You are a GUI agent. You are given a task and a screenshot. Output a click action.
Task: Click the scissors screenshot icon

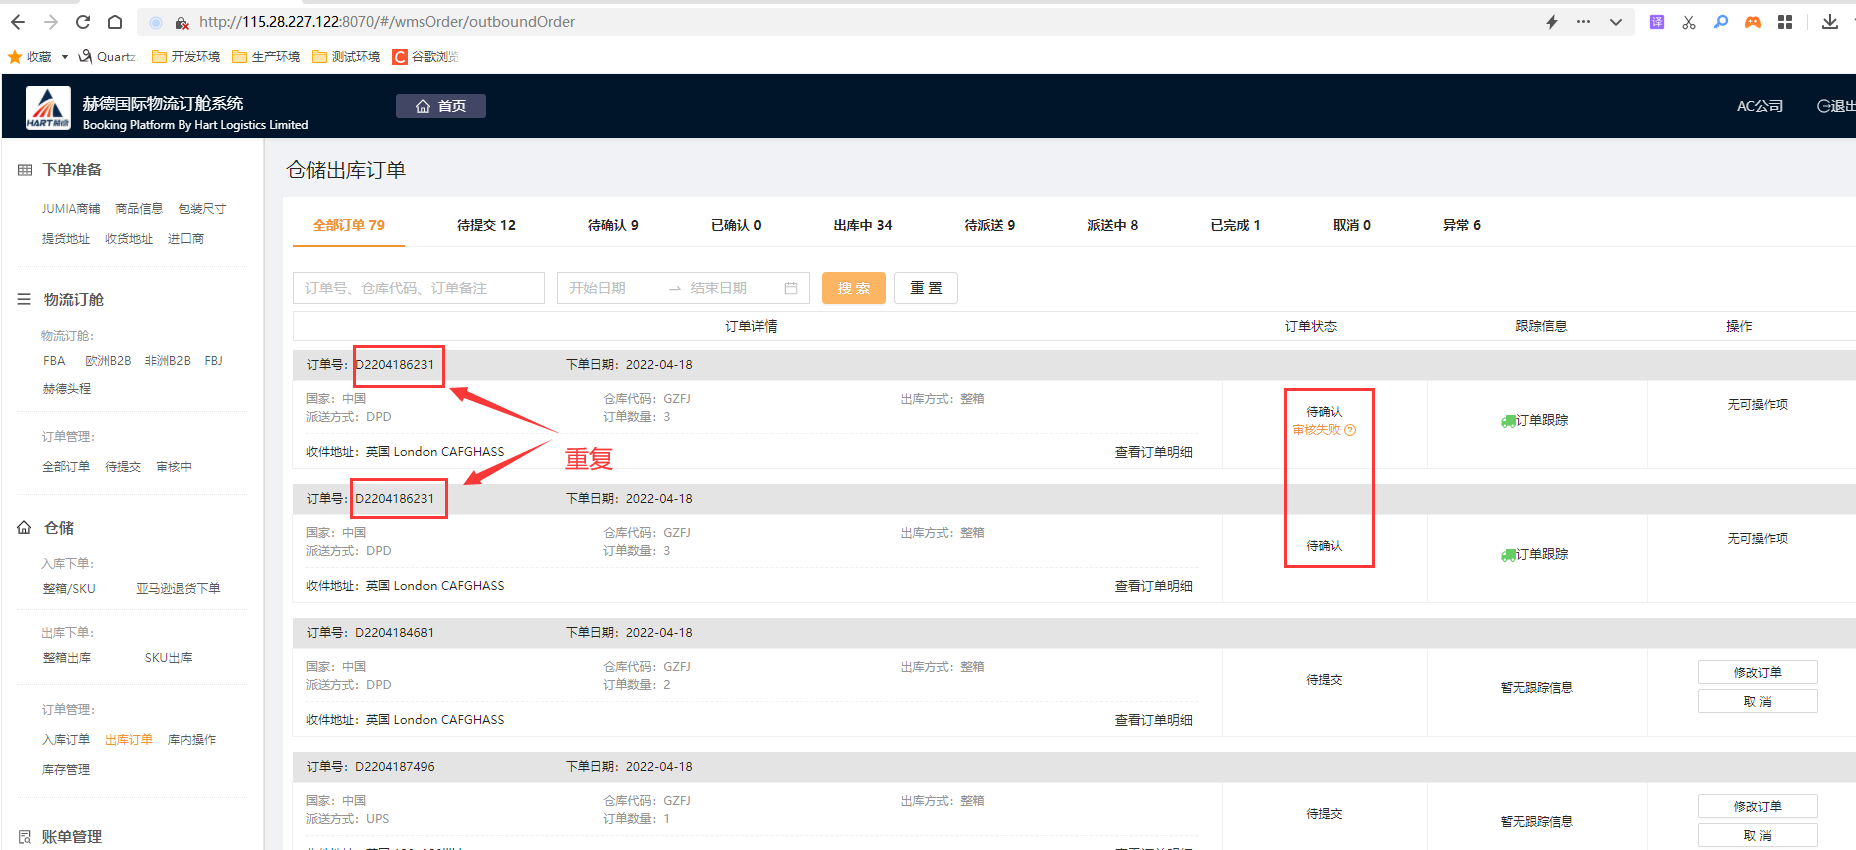1689,22
